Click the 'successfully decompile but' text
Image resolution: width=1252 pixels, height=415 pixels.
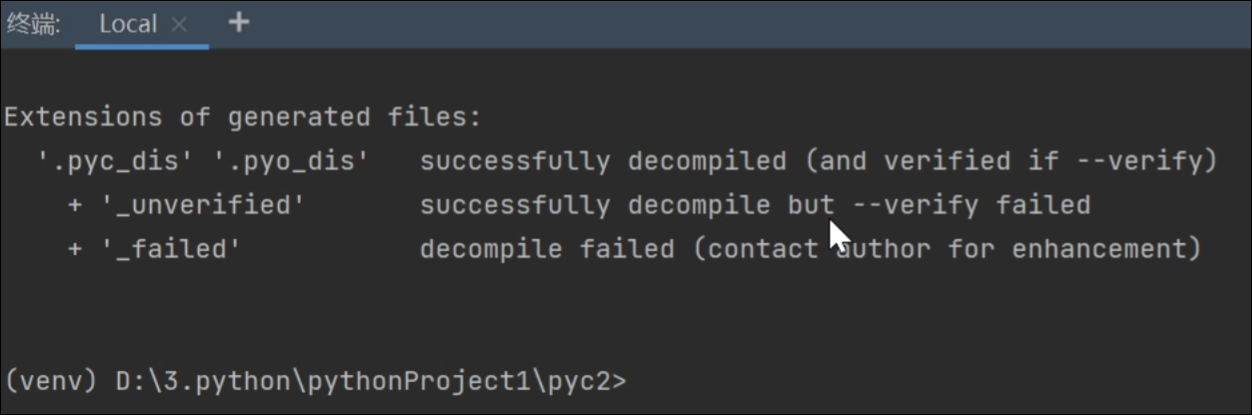pyautogui.click(x=627, y=205)
